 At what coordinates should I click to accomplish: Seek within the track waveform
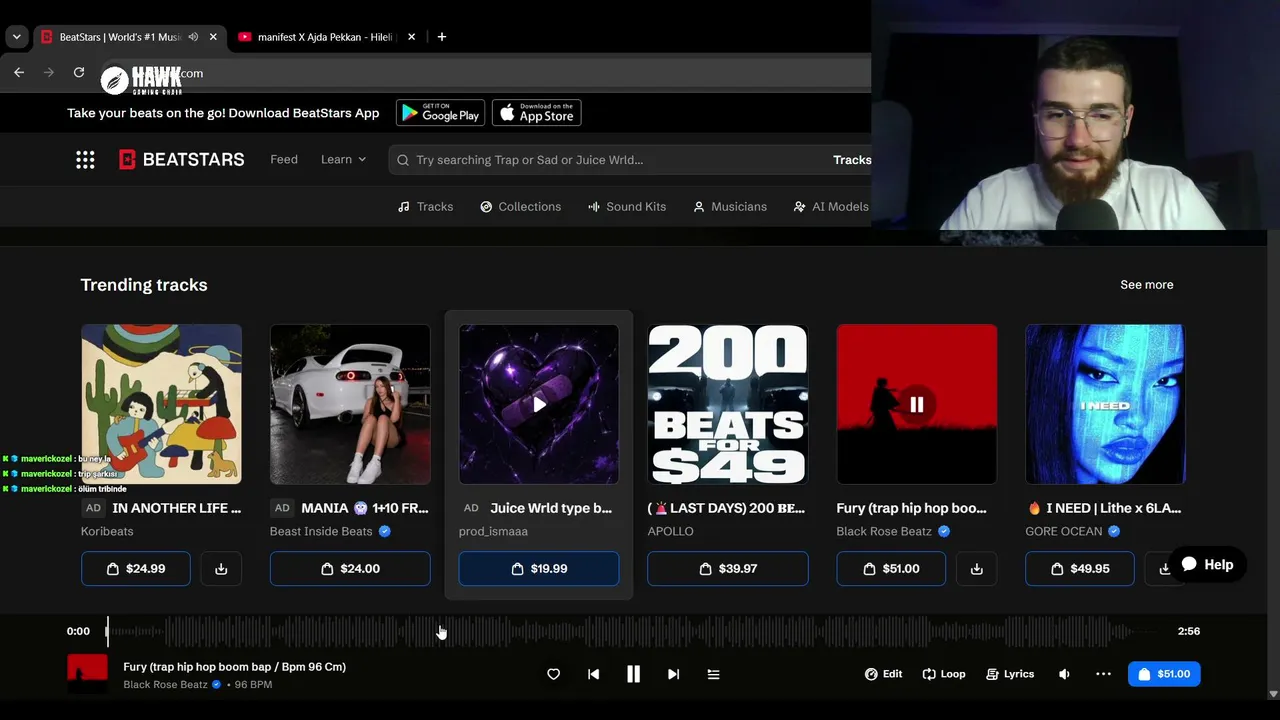pyautogui.click(x=633, y=631)
